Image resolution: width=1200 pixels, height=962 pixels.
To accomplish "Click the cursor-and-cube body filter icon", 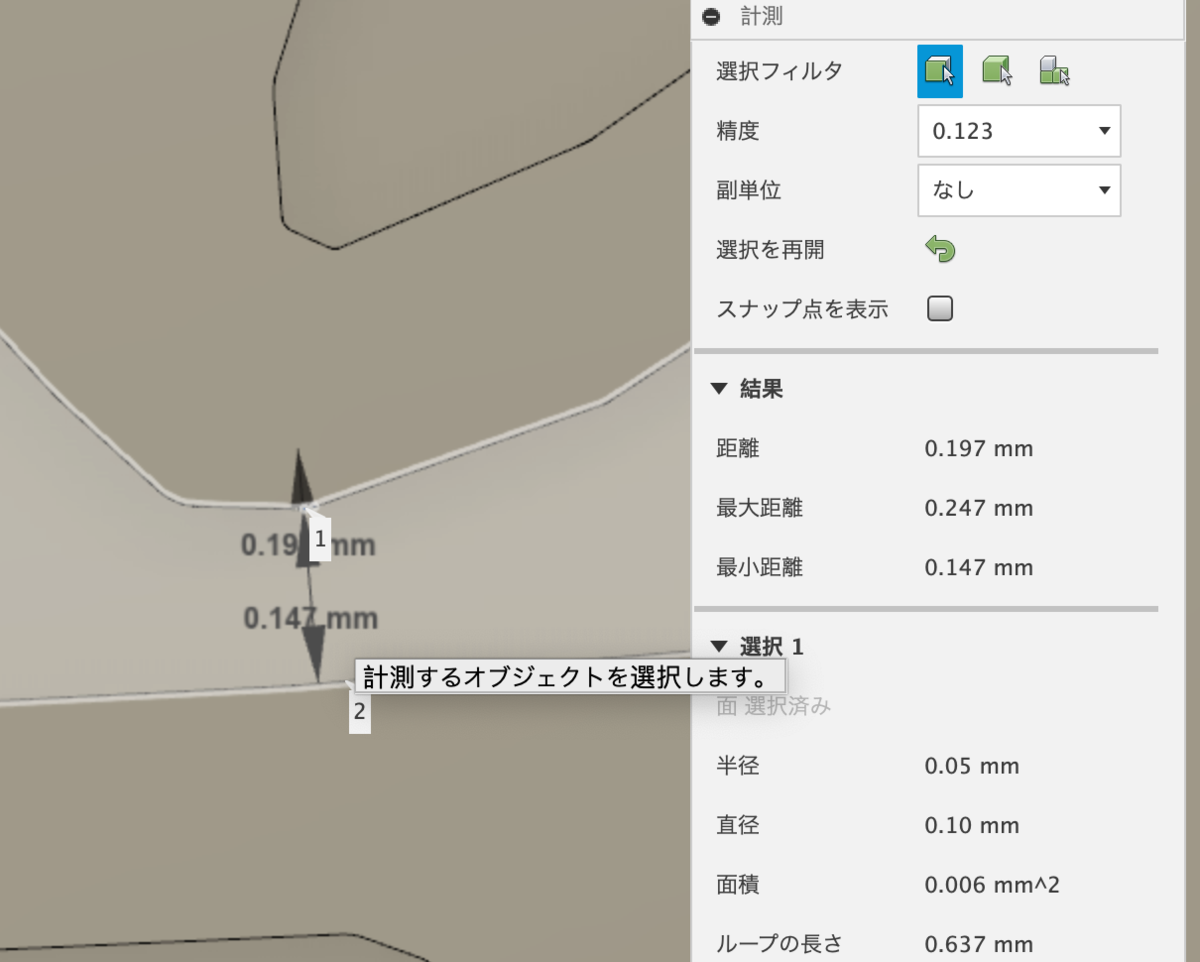I will click(996, 71).
